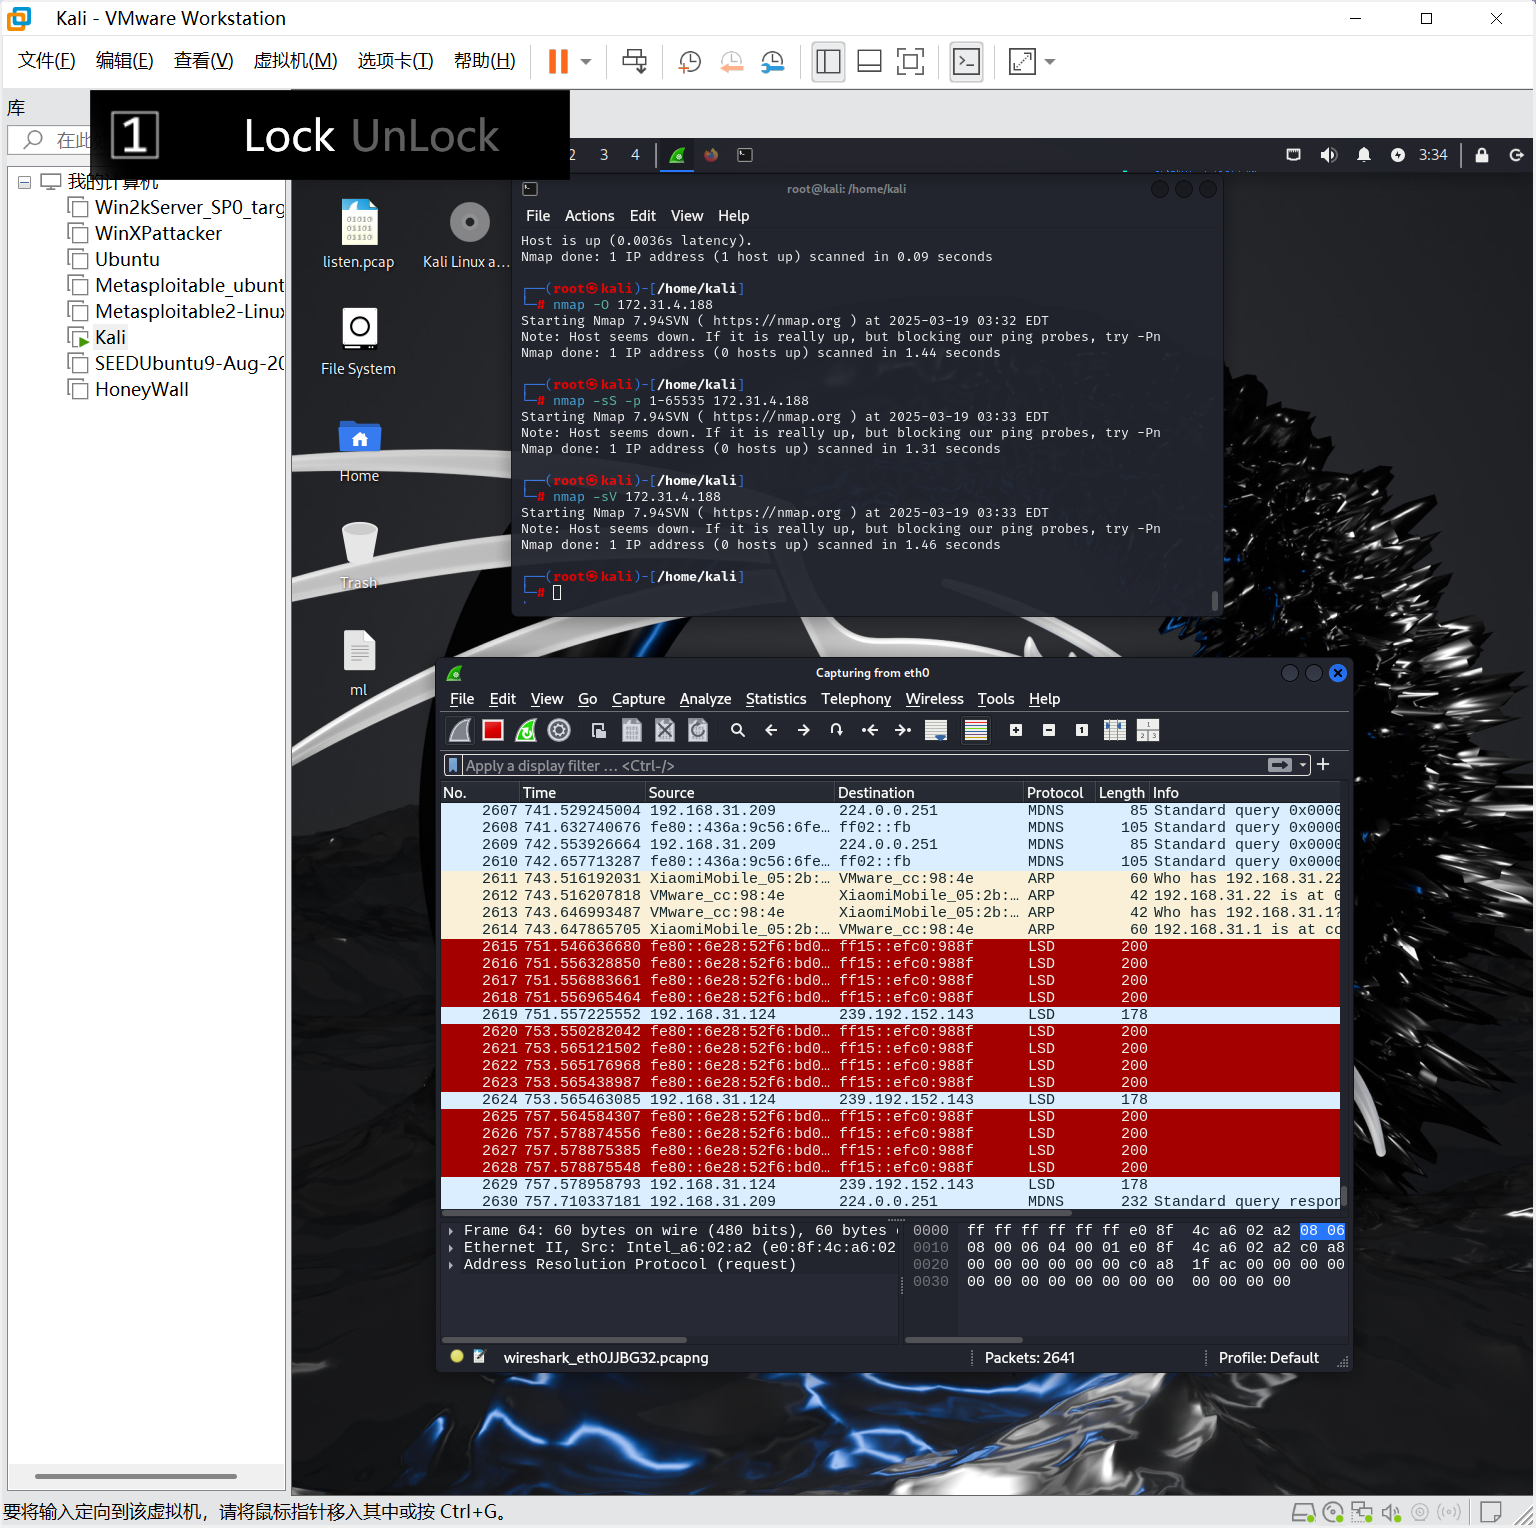Select packet 2611 ARP row
The image size is (1536, 1528).
click(890, 879)
